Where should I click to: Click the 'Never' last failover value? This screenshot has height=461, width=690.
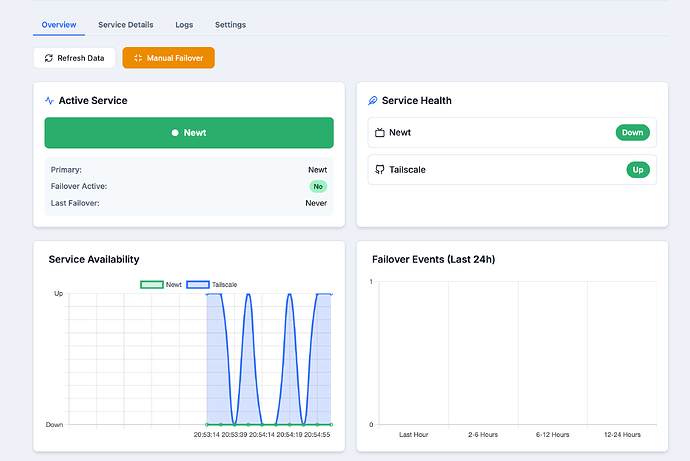[x=316, y=203]
